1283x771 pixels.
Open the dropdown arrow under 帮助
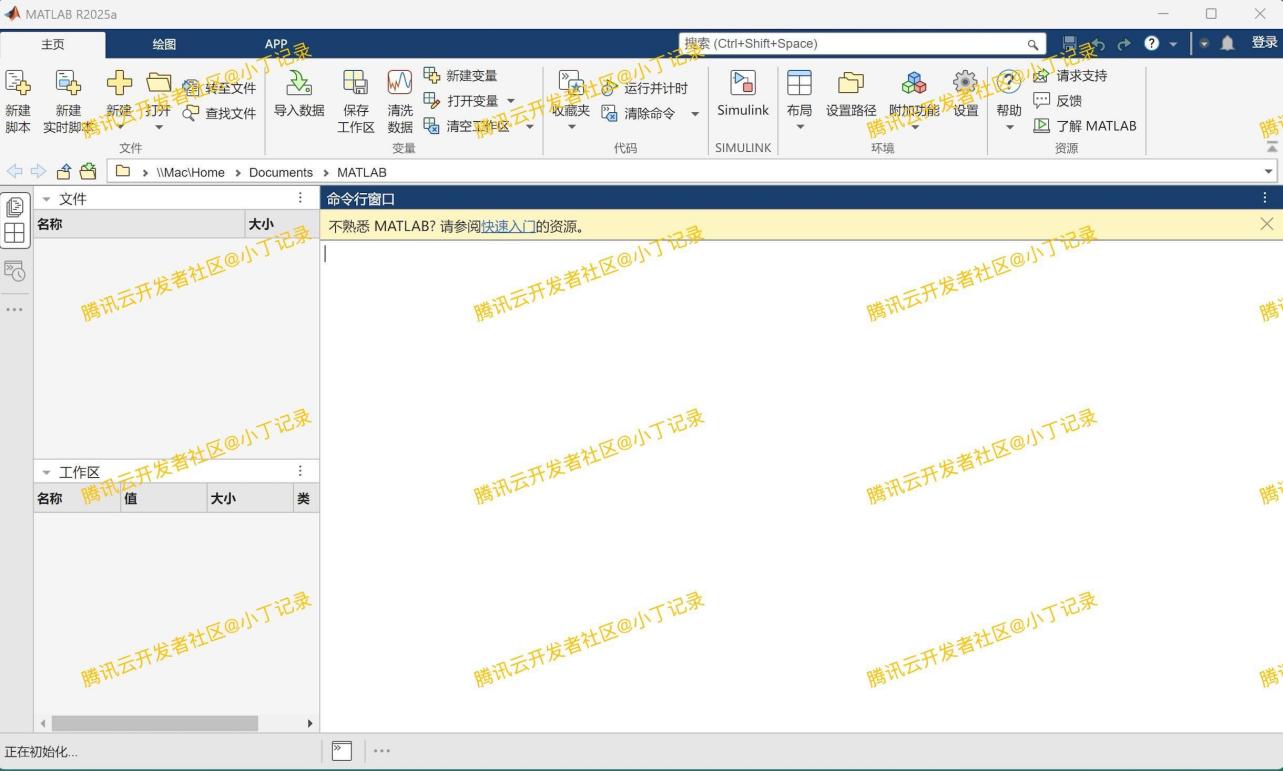click(x=1009, y=127)
